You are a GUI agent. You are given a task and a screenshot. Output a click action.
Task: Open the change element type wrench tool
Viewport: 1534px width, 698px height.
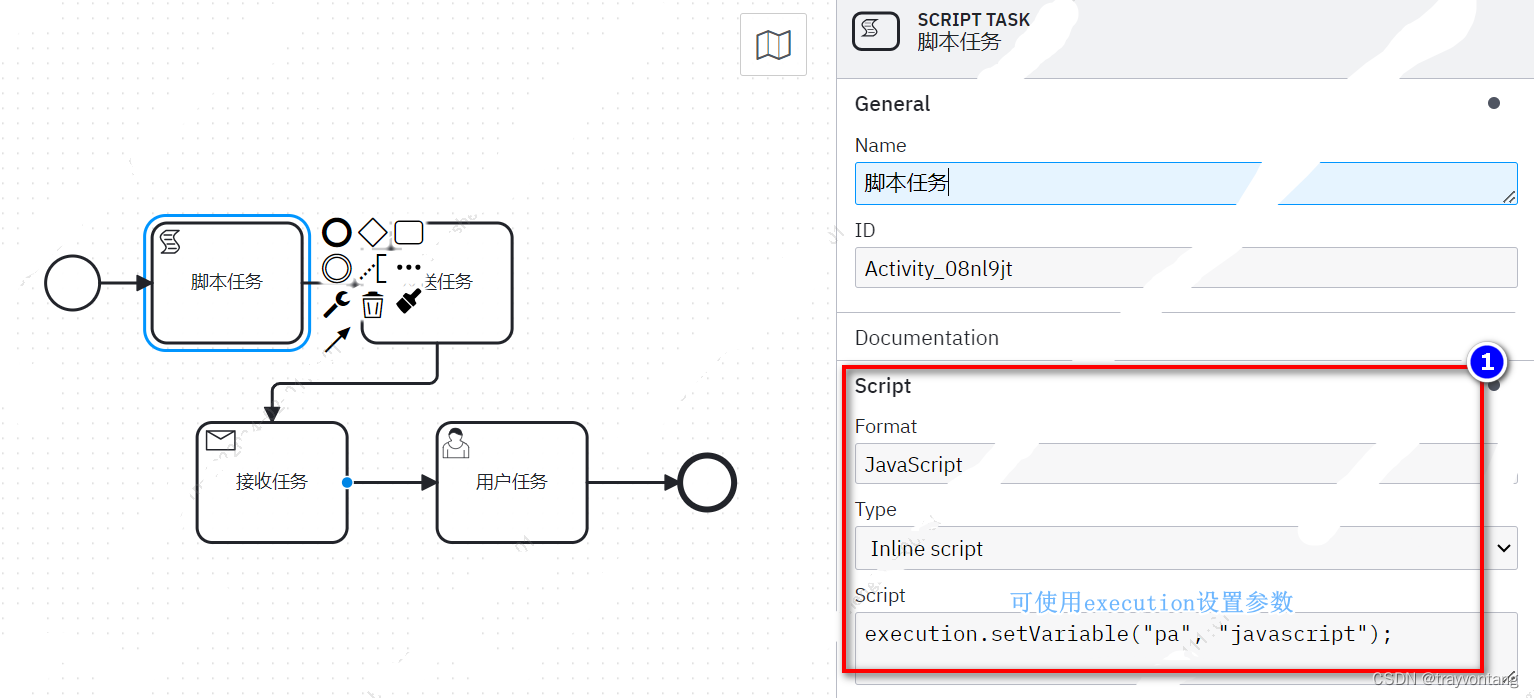point(336,305)
